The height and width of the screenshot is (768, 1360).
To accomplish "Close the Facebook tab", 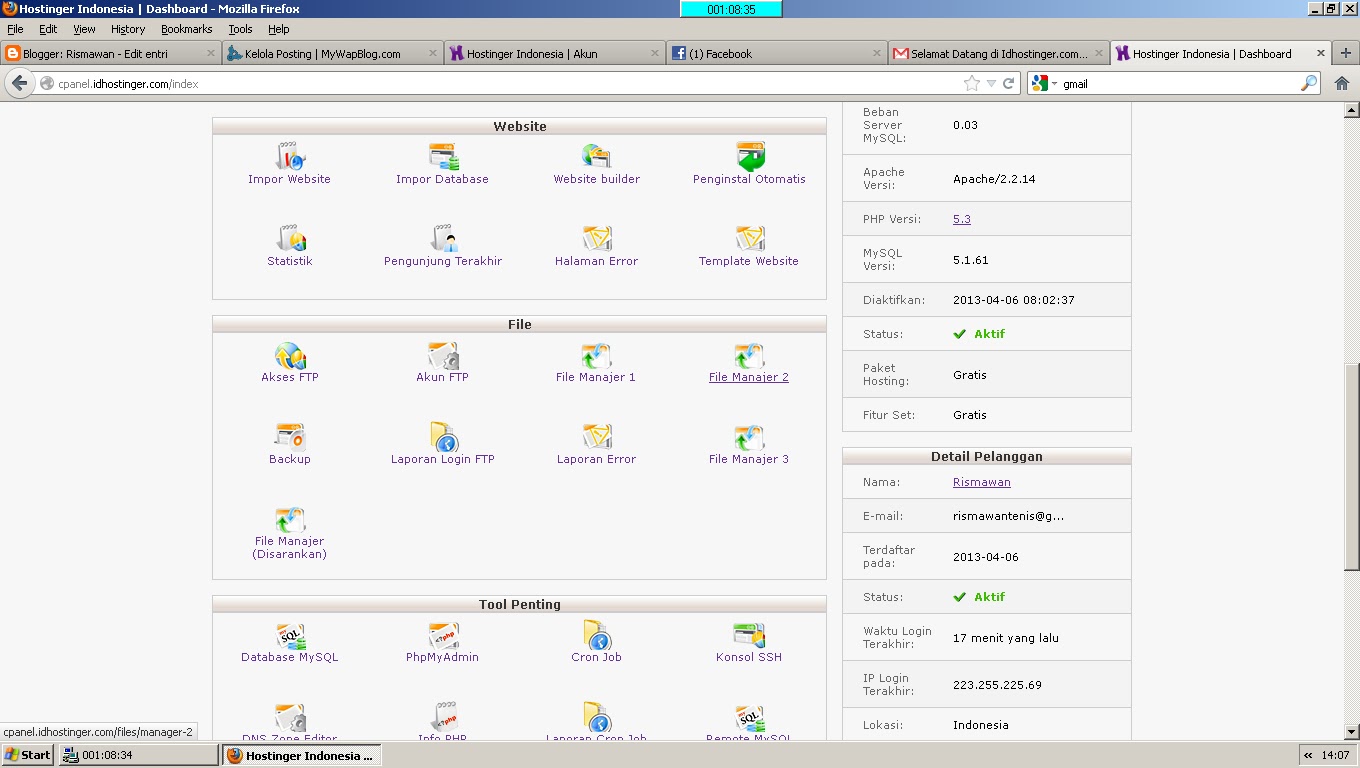I will click(875, 54).
